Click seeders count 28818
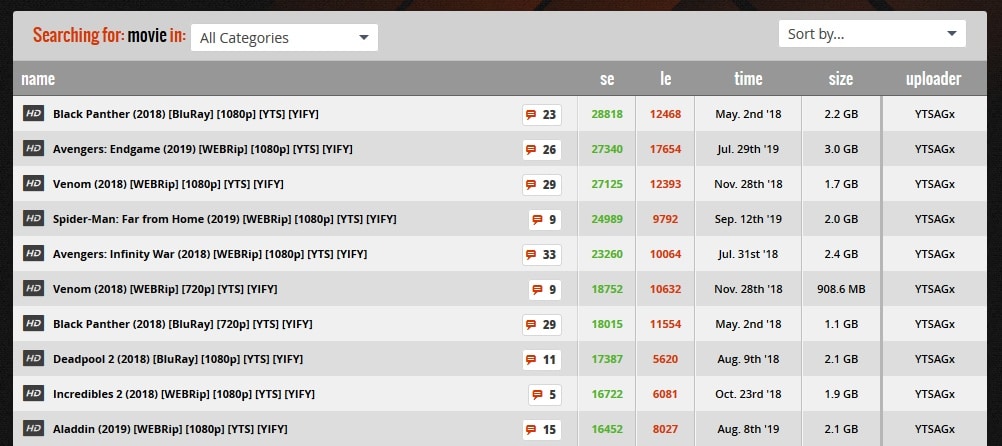 click(607, 114)
